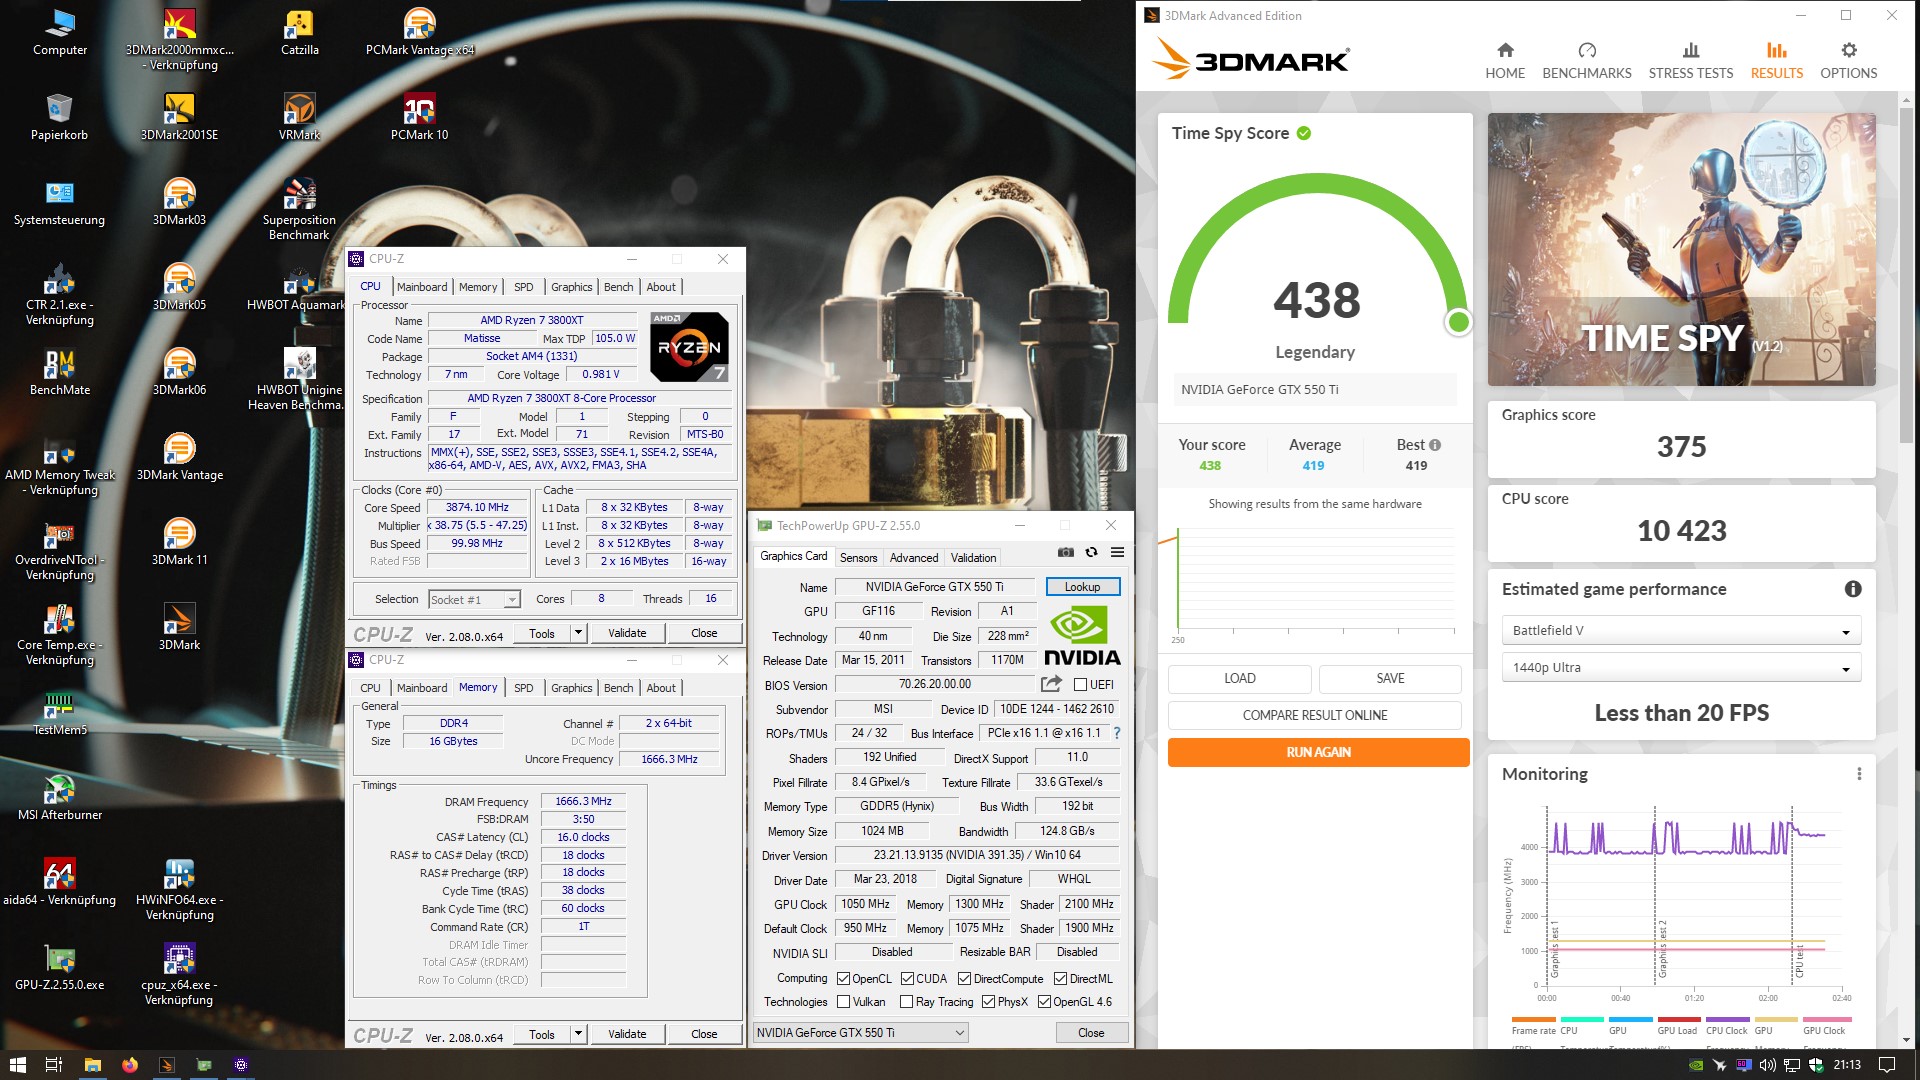Click the info icon next to Best score
Viewport: 1920px width, 1080px height.
coord(1435,445)
